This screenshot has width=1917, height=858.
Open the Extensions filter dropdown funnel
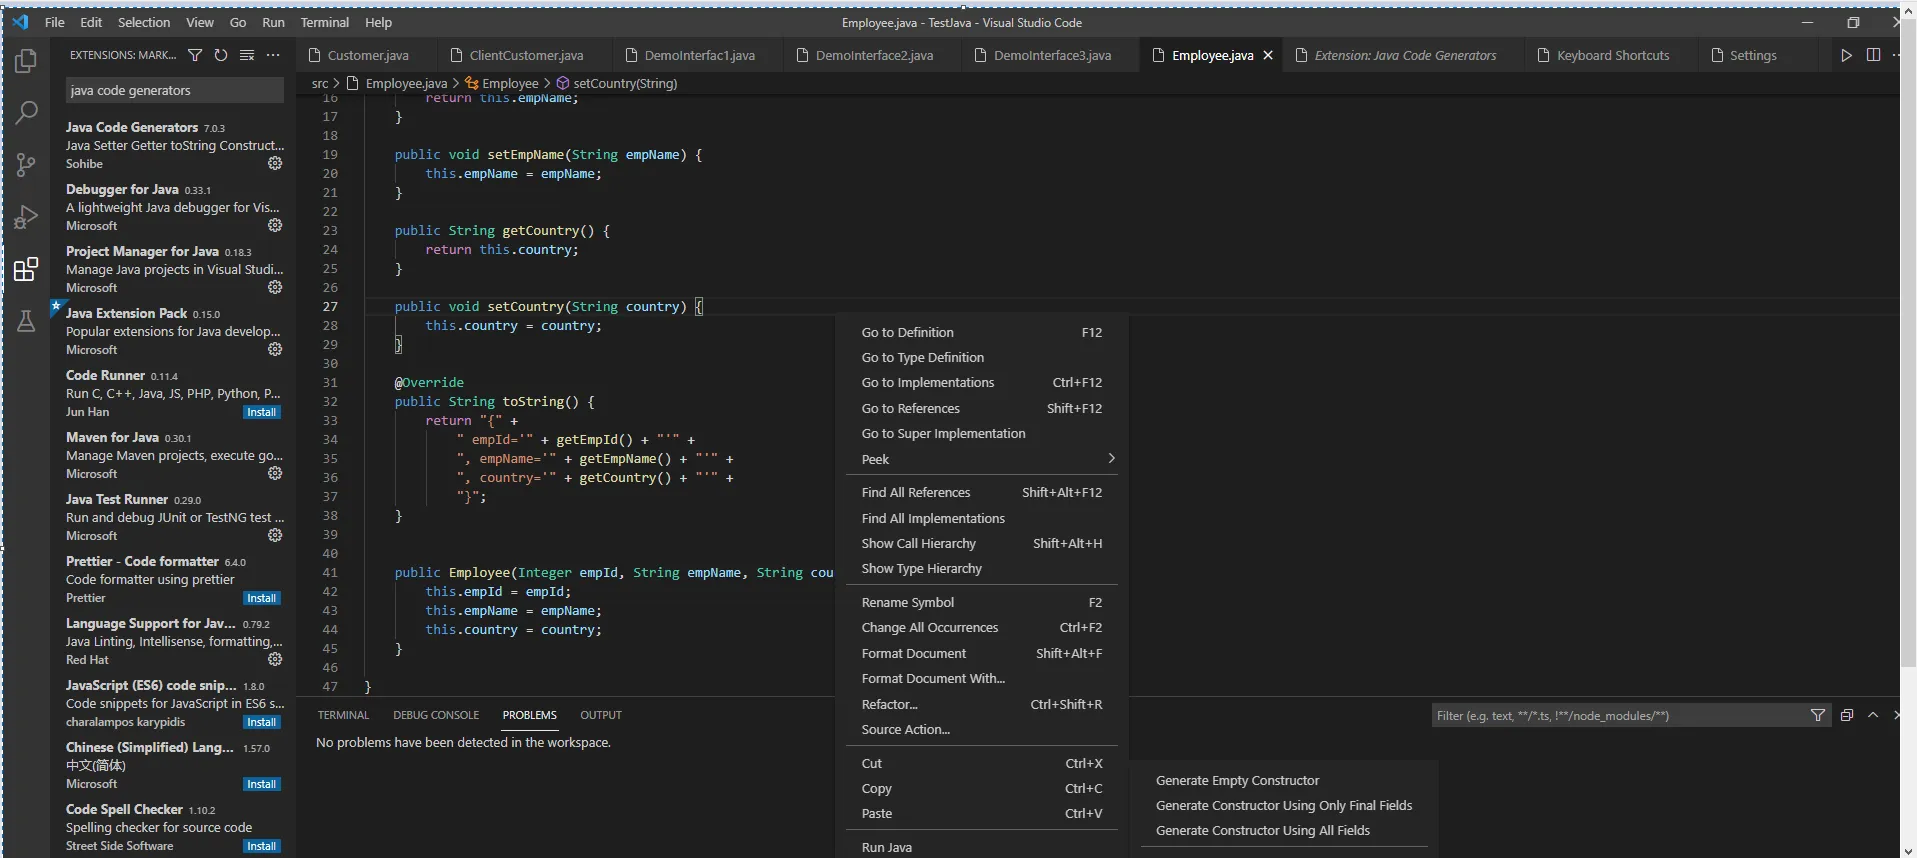tap(195, 55)
